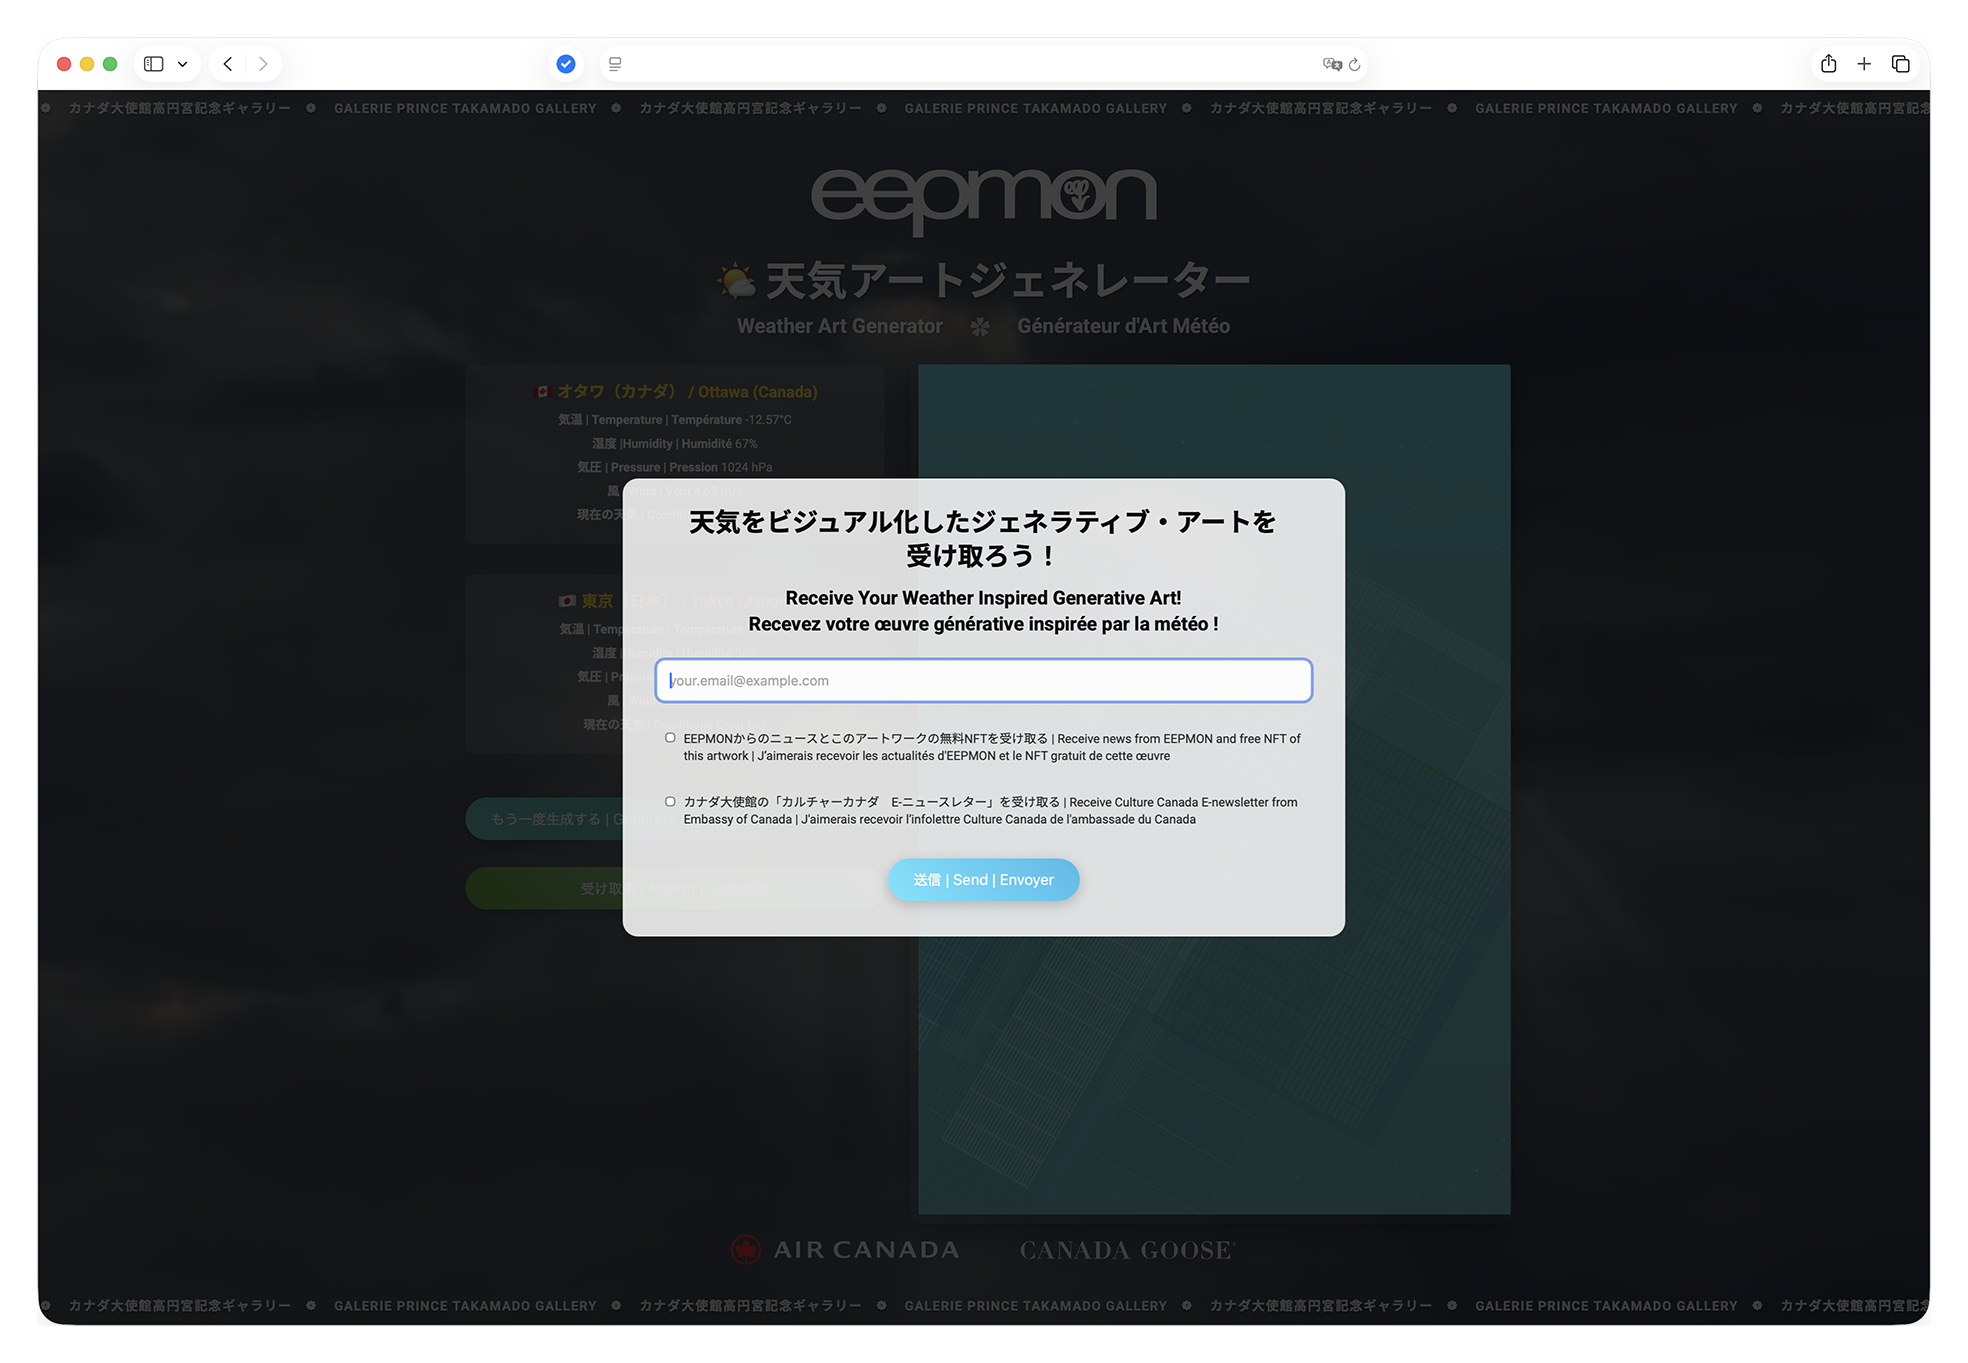Expand the sidebar dropdown chevron
Screen dimensions: 1968x1363
[x=183, y=64]
